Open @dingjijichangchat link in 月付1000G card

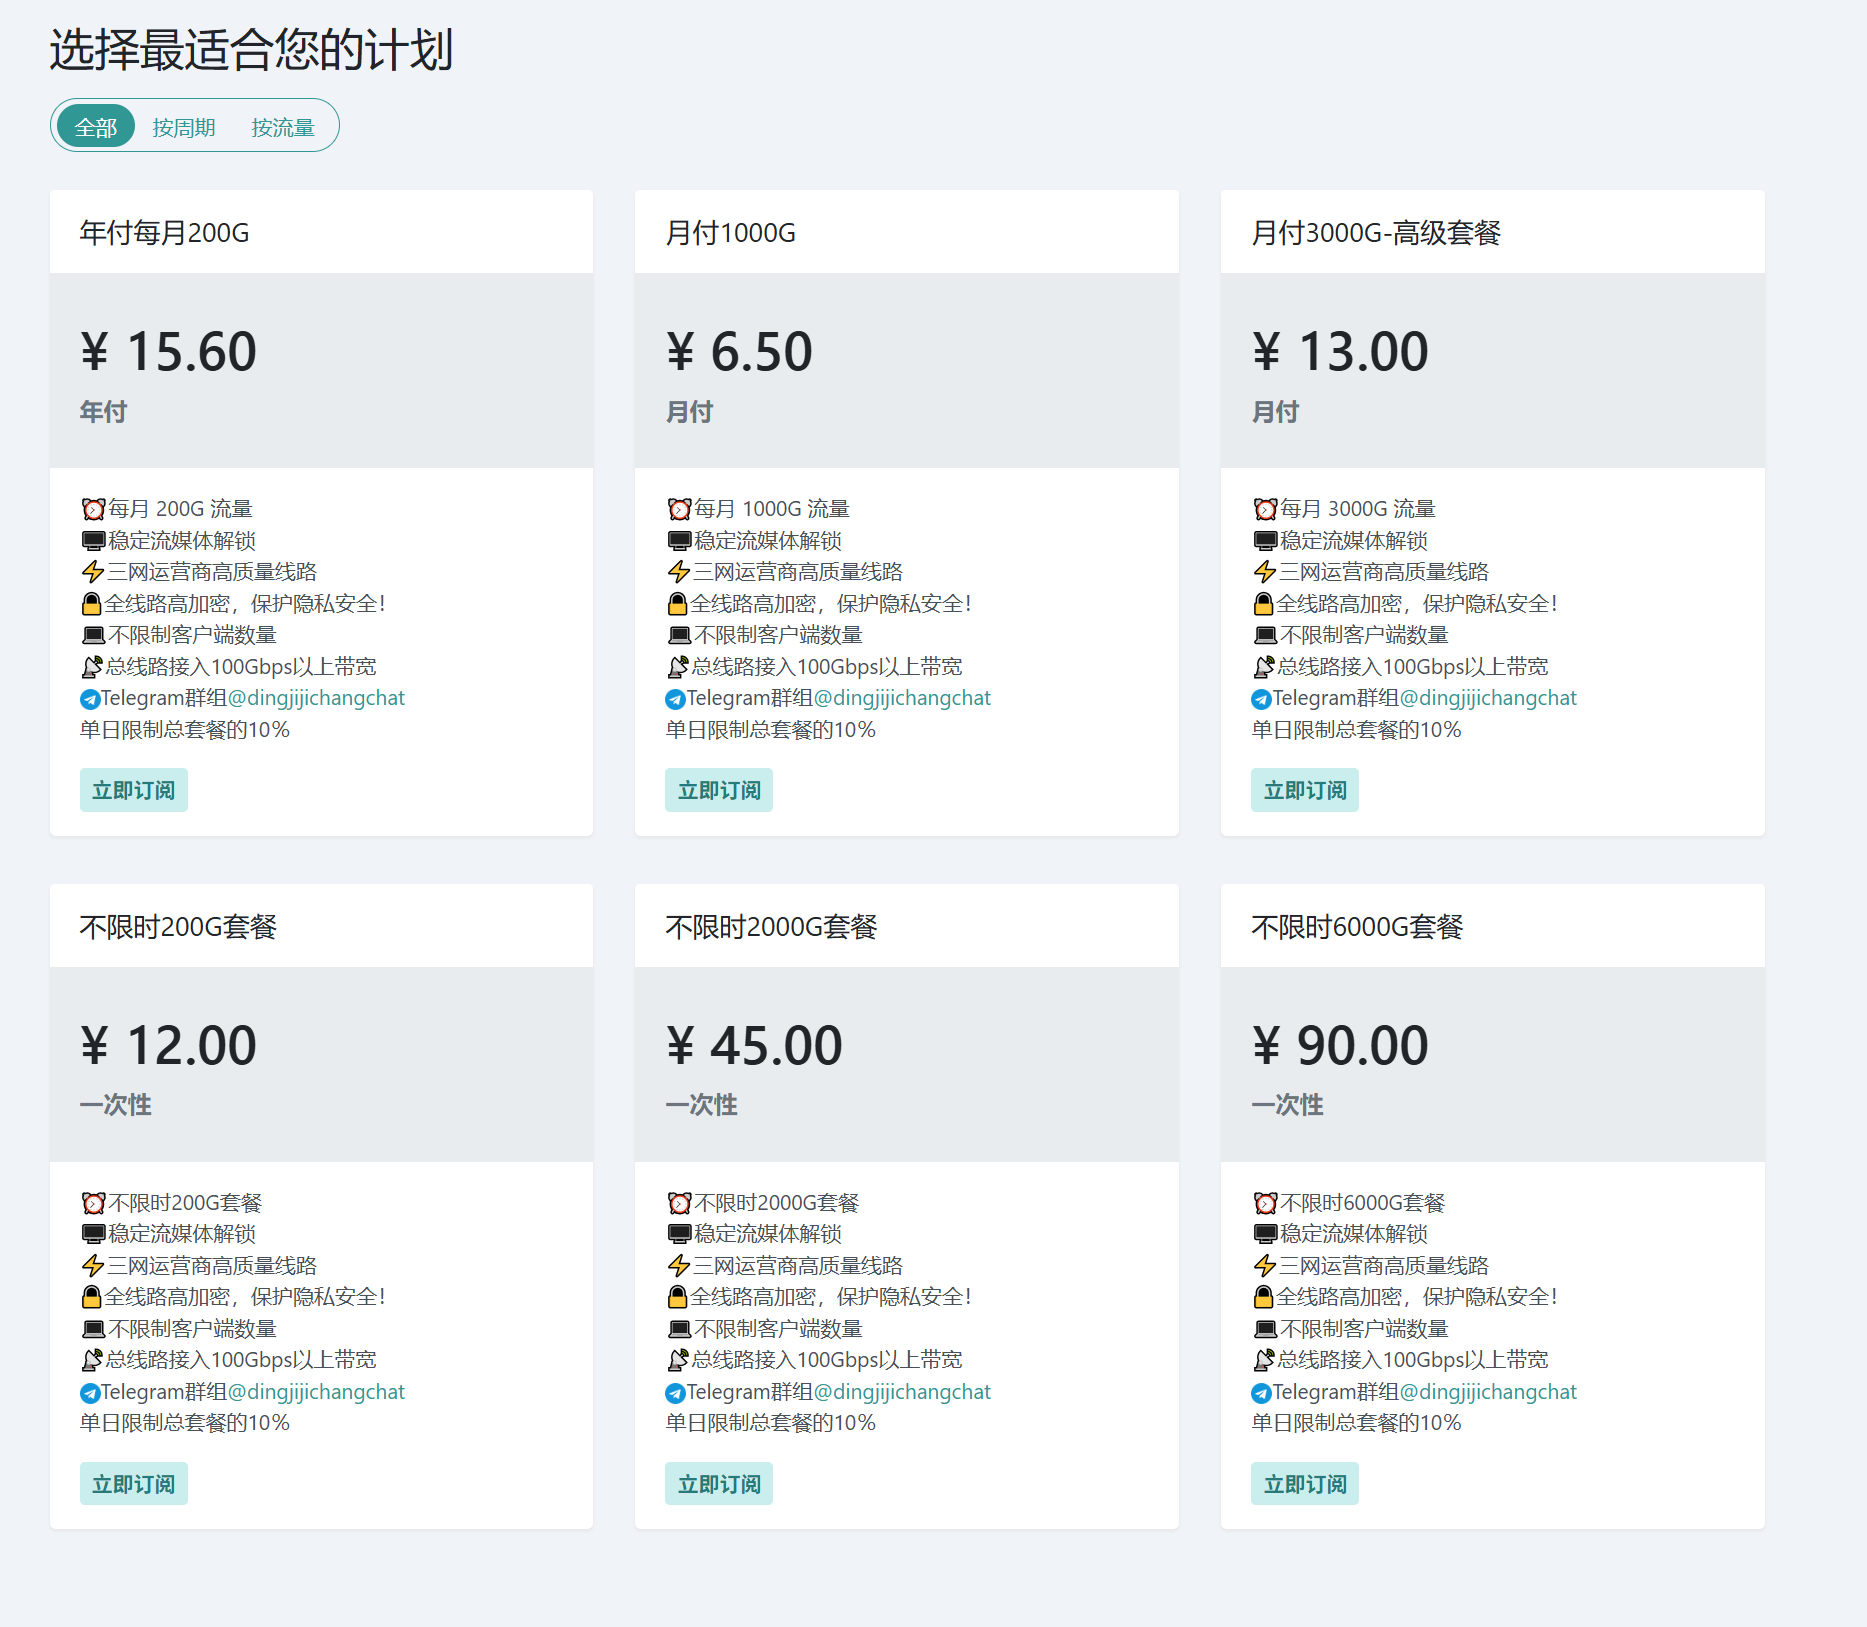pos(902,698)
